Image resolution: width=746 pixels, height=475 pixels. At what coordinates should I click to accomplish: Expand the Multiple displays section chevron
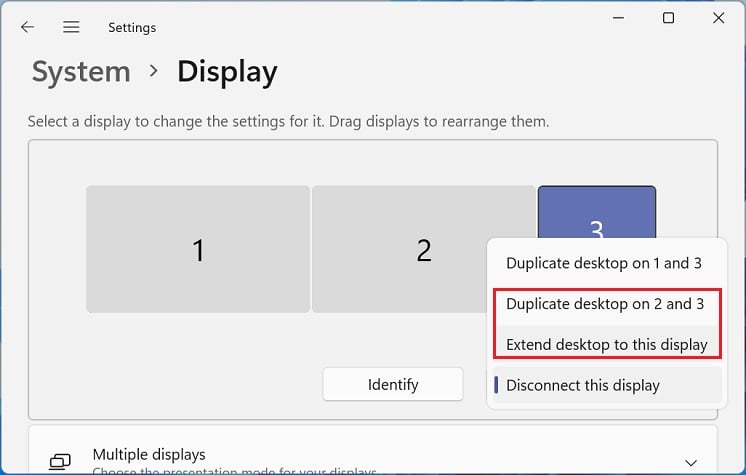(691, 462)
